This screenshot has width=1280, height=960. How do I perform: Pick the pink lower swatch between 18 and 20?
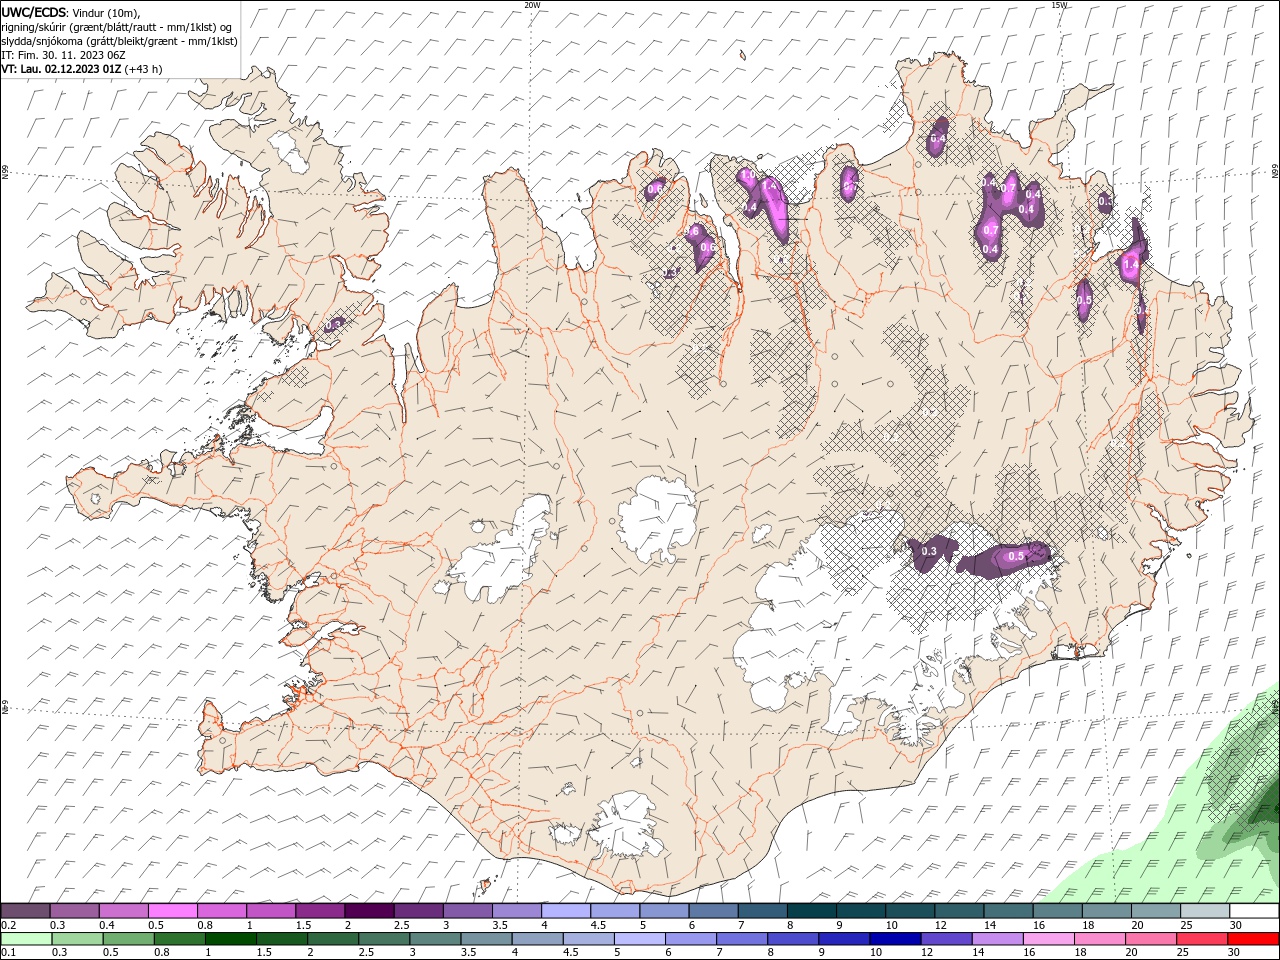click(x=1100, y=939)
